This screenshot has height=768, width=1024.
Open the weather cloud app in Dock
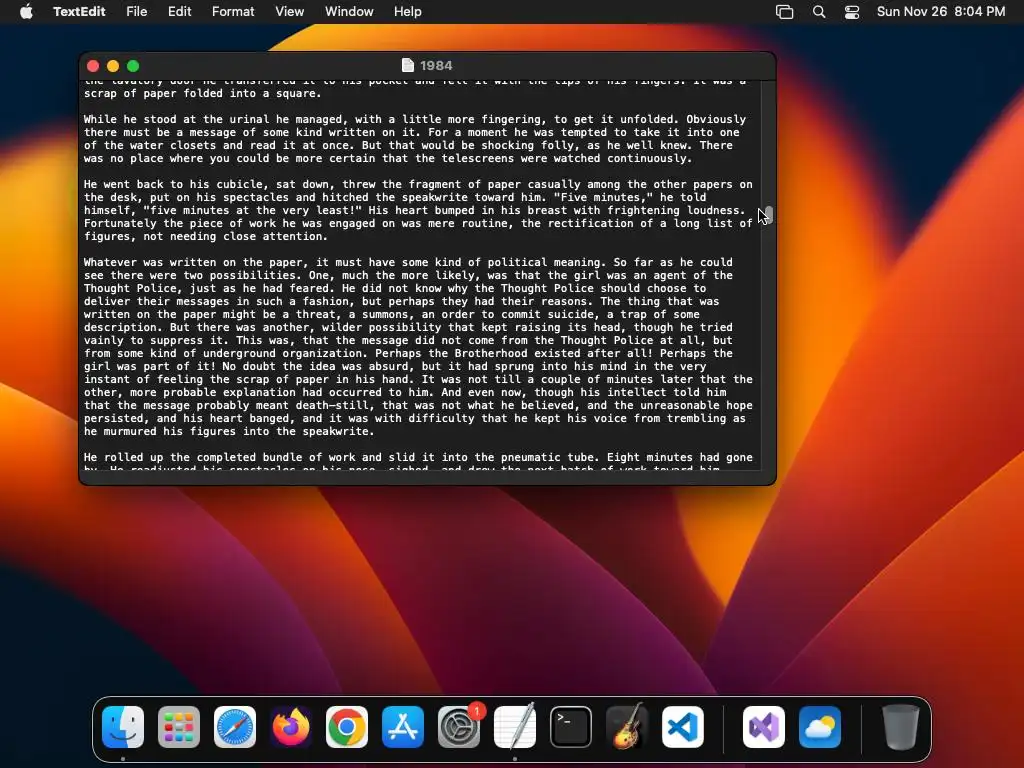pos(820,727)
